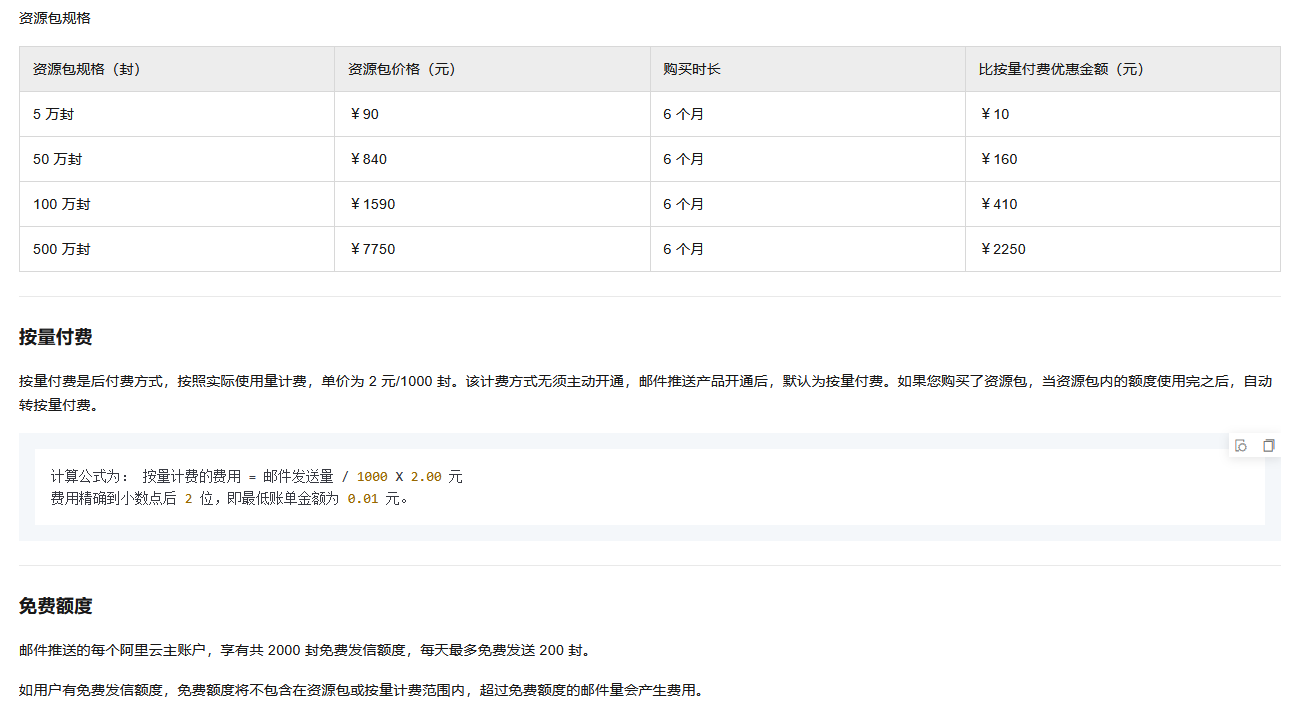Click the paragraph mentioning 2000 封免费发信额度
The width and height of the screenshot is (1298, 709).
click(304, 651)
